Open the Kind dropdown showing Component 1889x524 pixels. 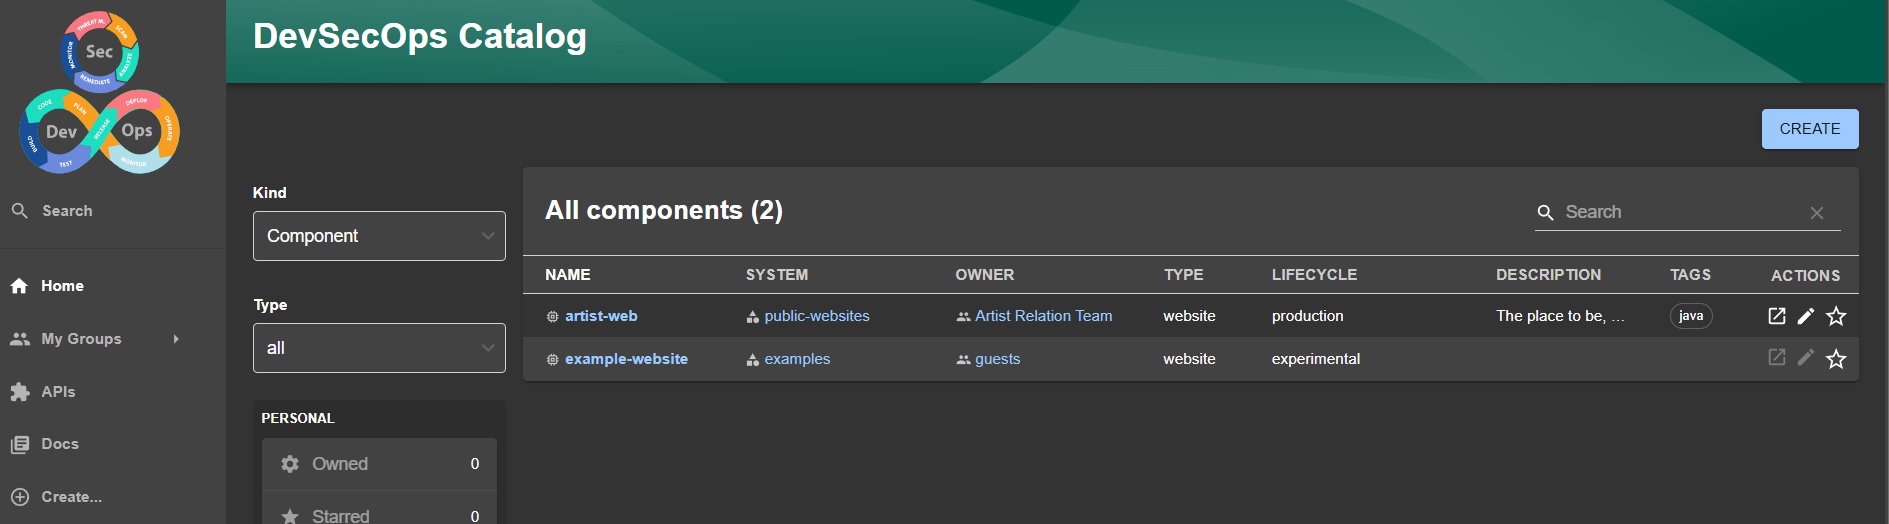(x=379, y=236)
